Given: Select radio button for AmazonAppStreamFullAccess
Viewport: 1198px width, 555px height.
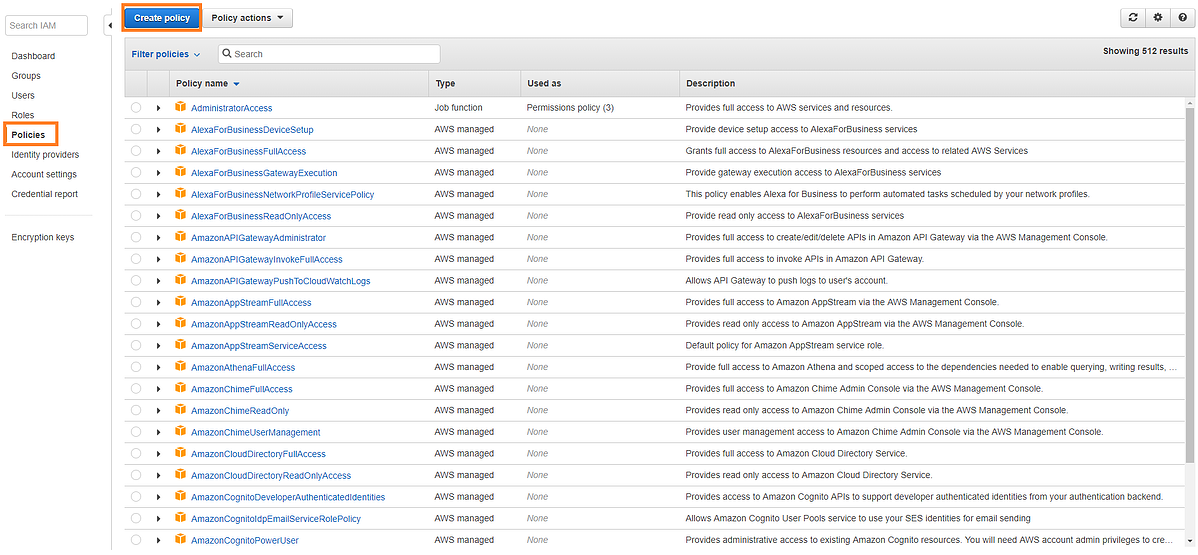Looking at the screenshot, I should [135, 302].
